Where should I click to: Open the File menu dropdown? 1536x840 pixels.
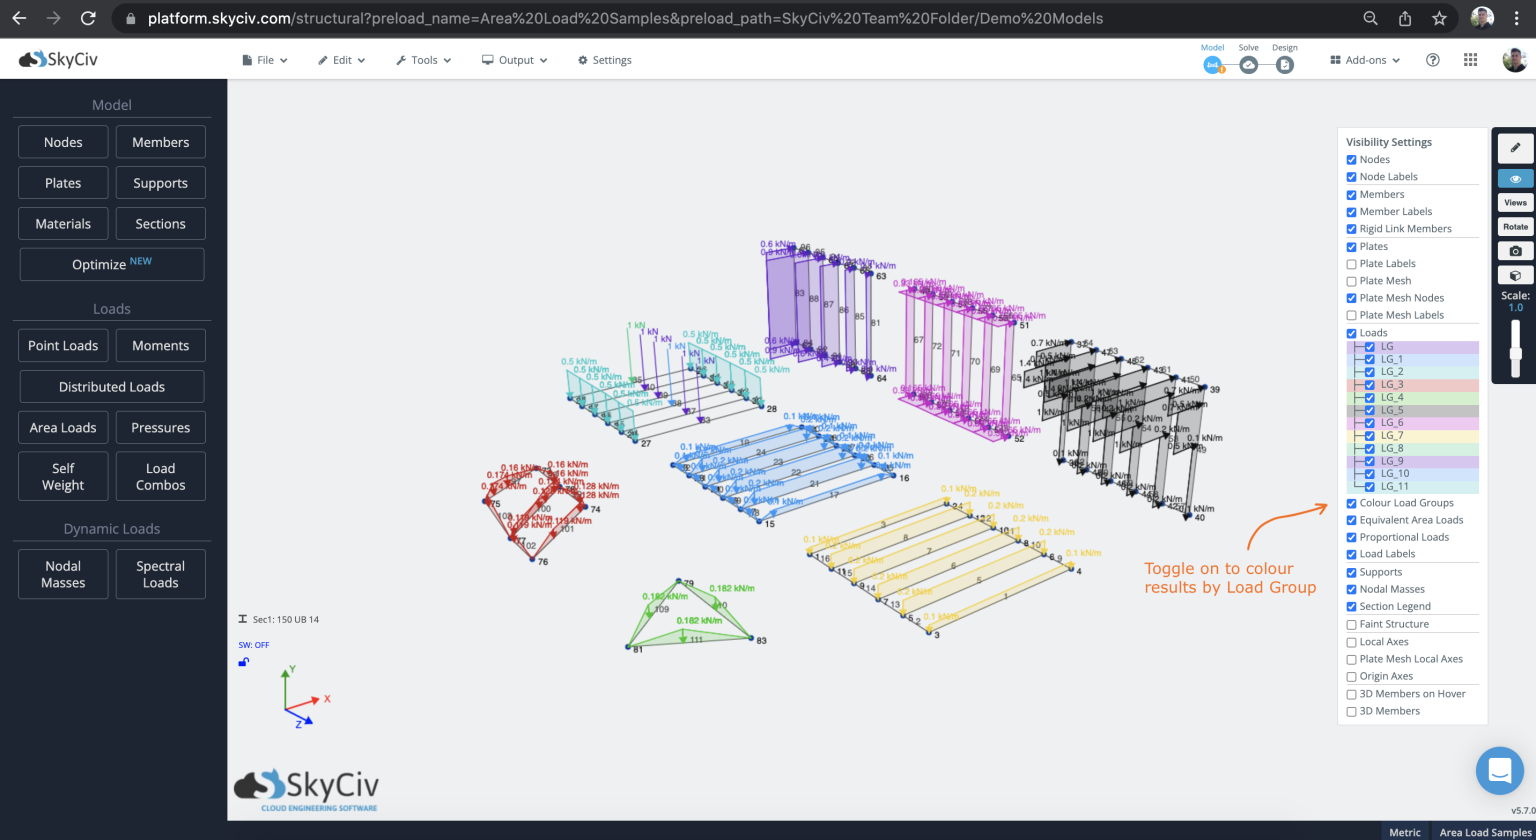point(263,59)
